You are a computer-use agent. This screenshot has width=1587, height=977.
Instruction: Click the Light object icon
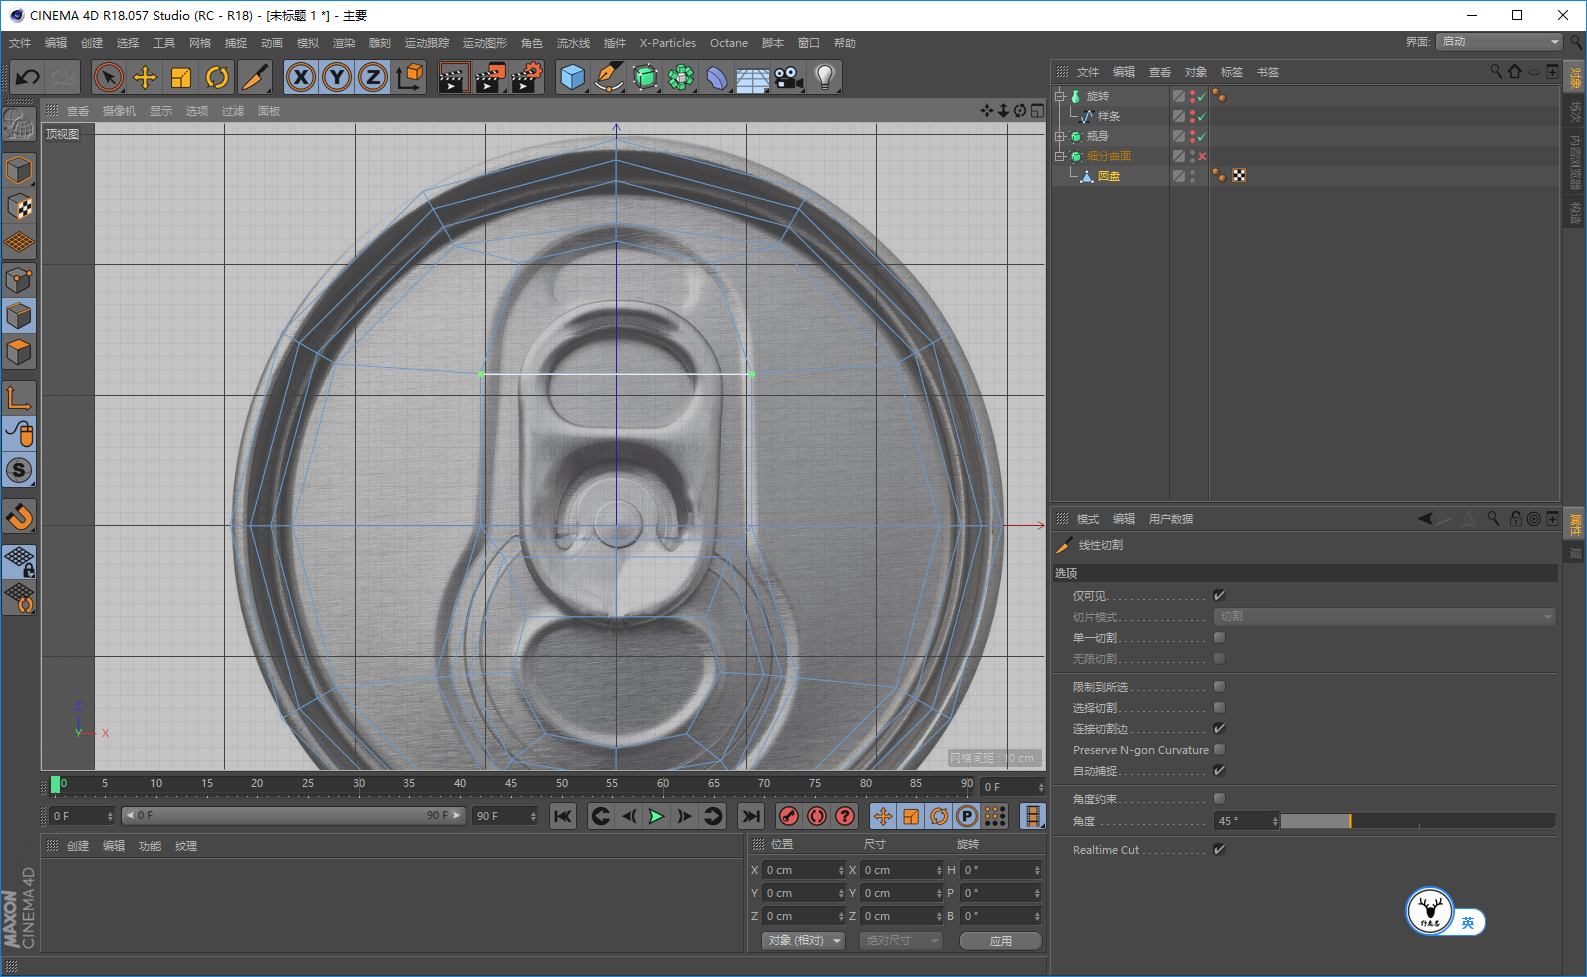[x=824, y=77]
